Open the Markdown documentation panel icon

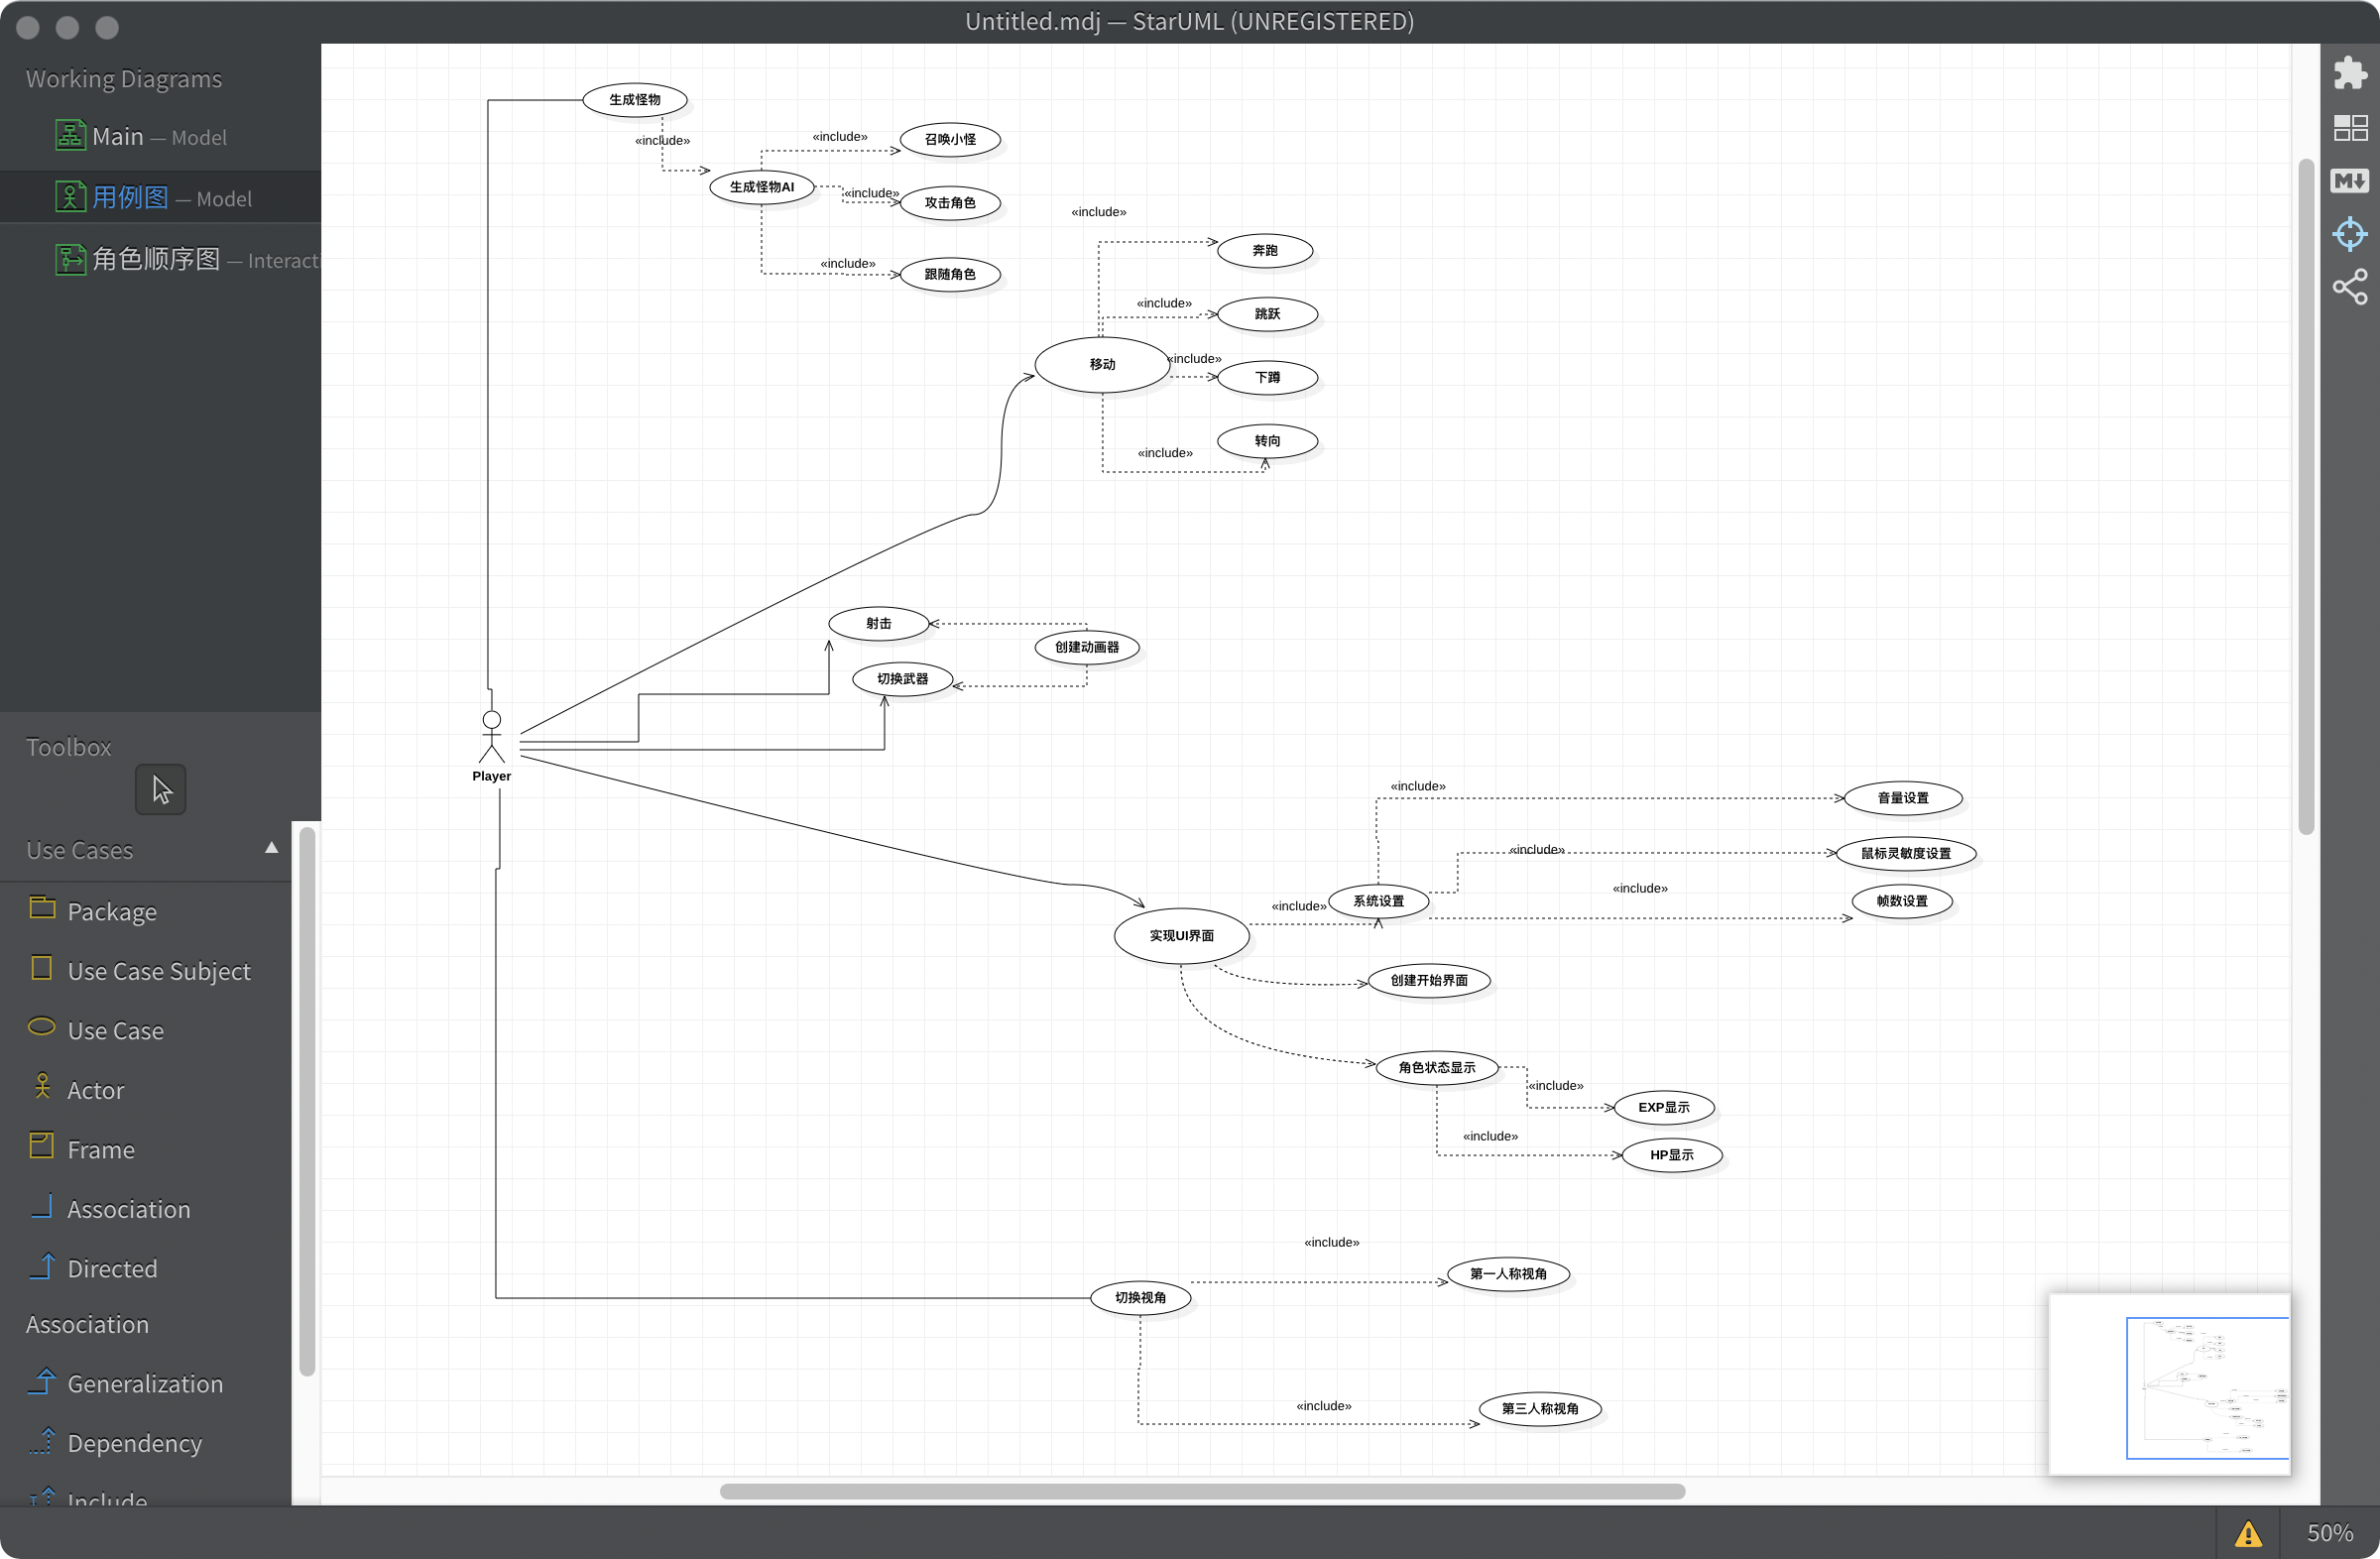click(2349, 181)
